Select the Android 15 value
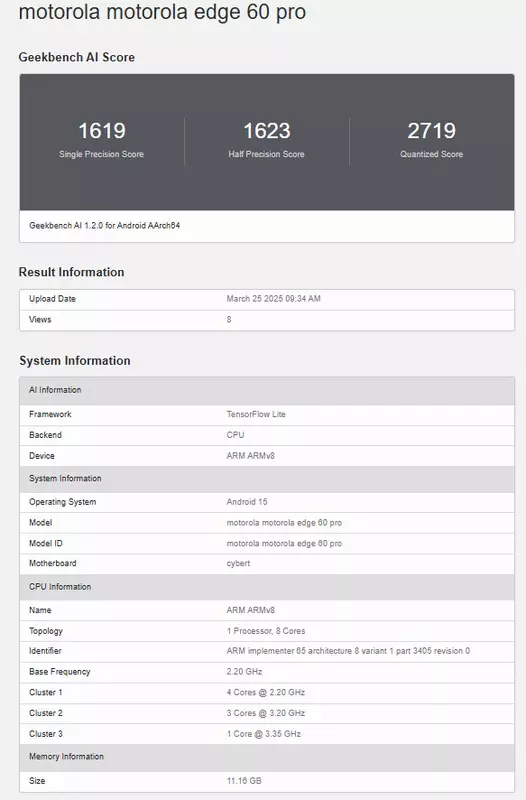 (x=247, y=502)
